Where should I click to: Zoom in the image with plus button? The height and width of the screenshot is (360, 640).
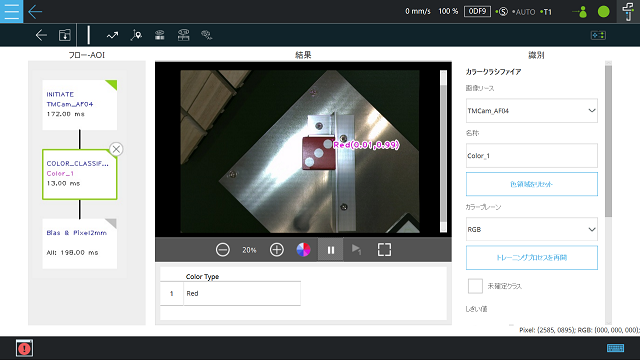(277, 249)
